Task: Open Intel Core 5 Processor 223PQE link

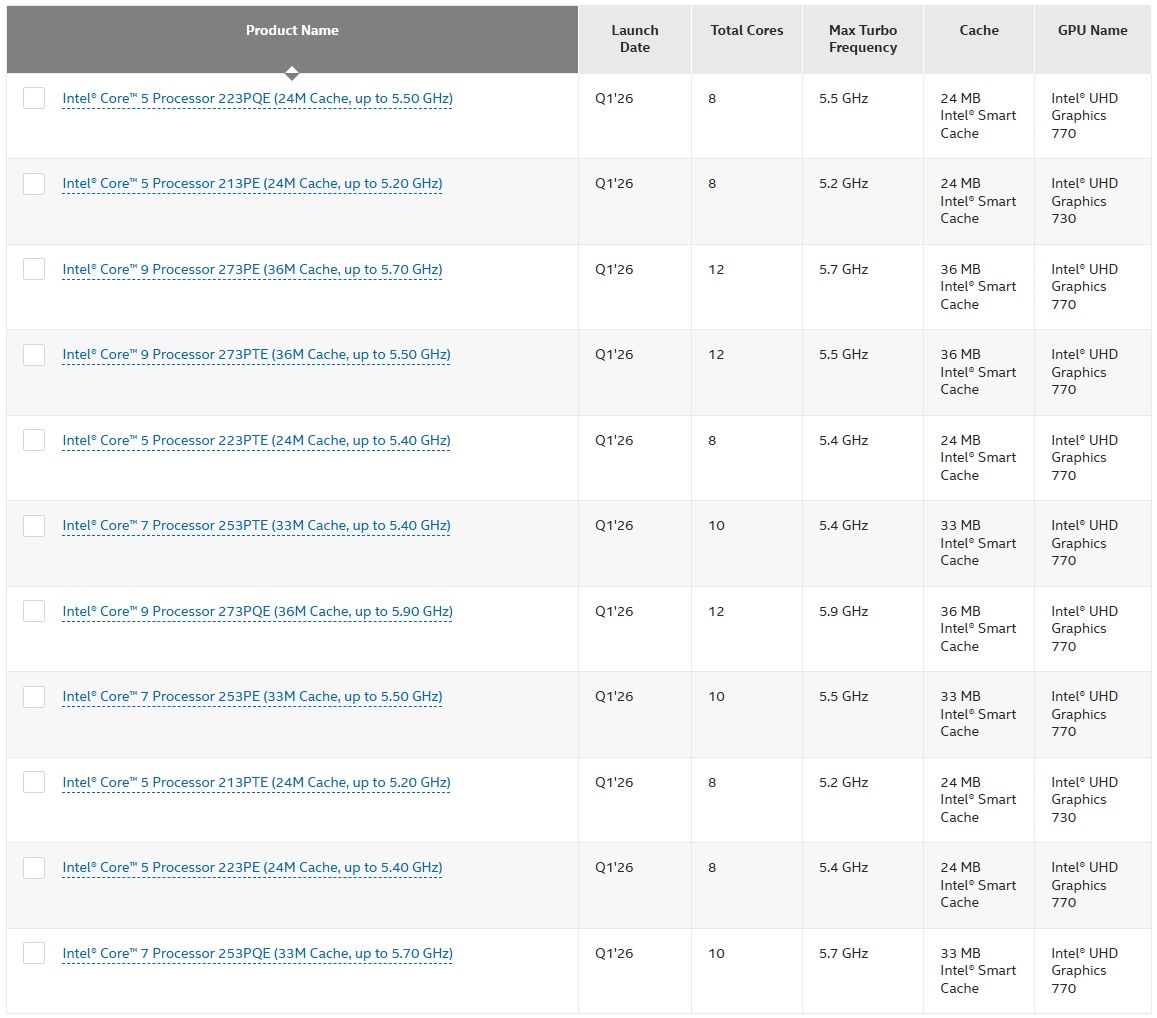Action: pos(257,99)
